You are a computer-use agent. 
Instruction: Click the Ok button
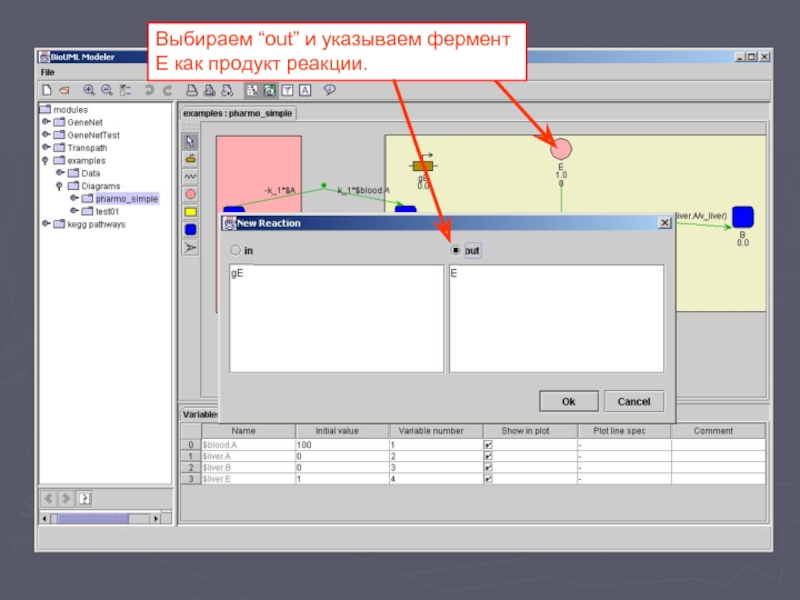[x=568, y=402]
